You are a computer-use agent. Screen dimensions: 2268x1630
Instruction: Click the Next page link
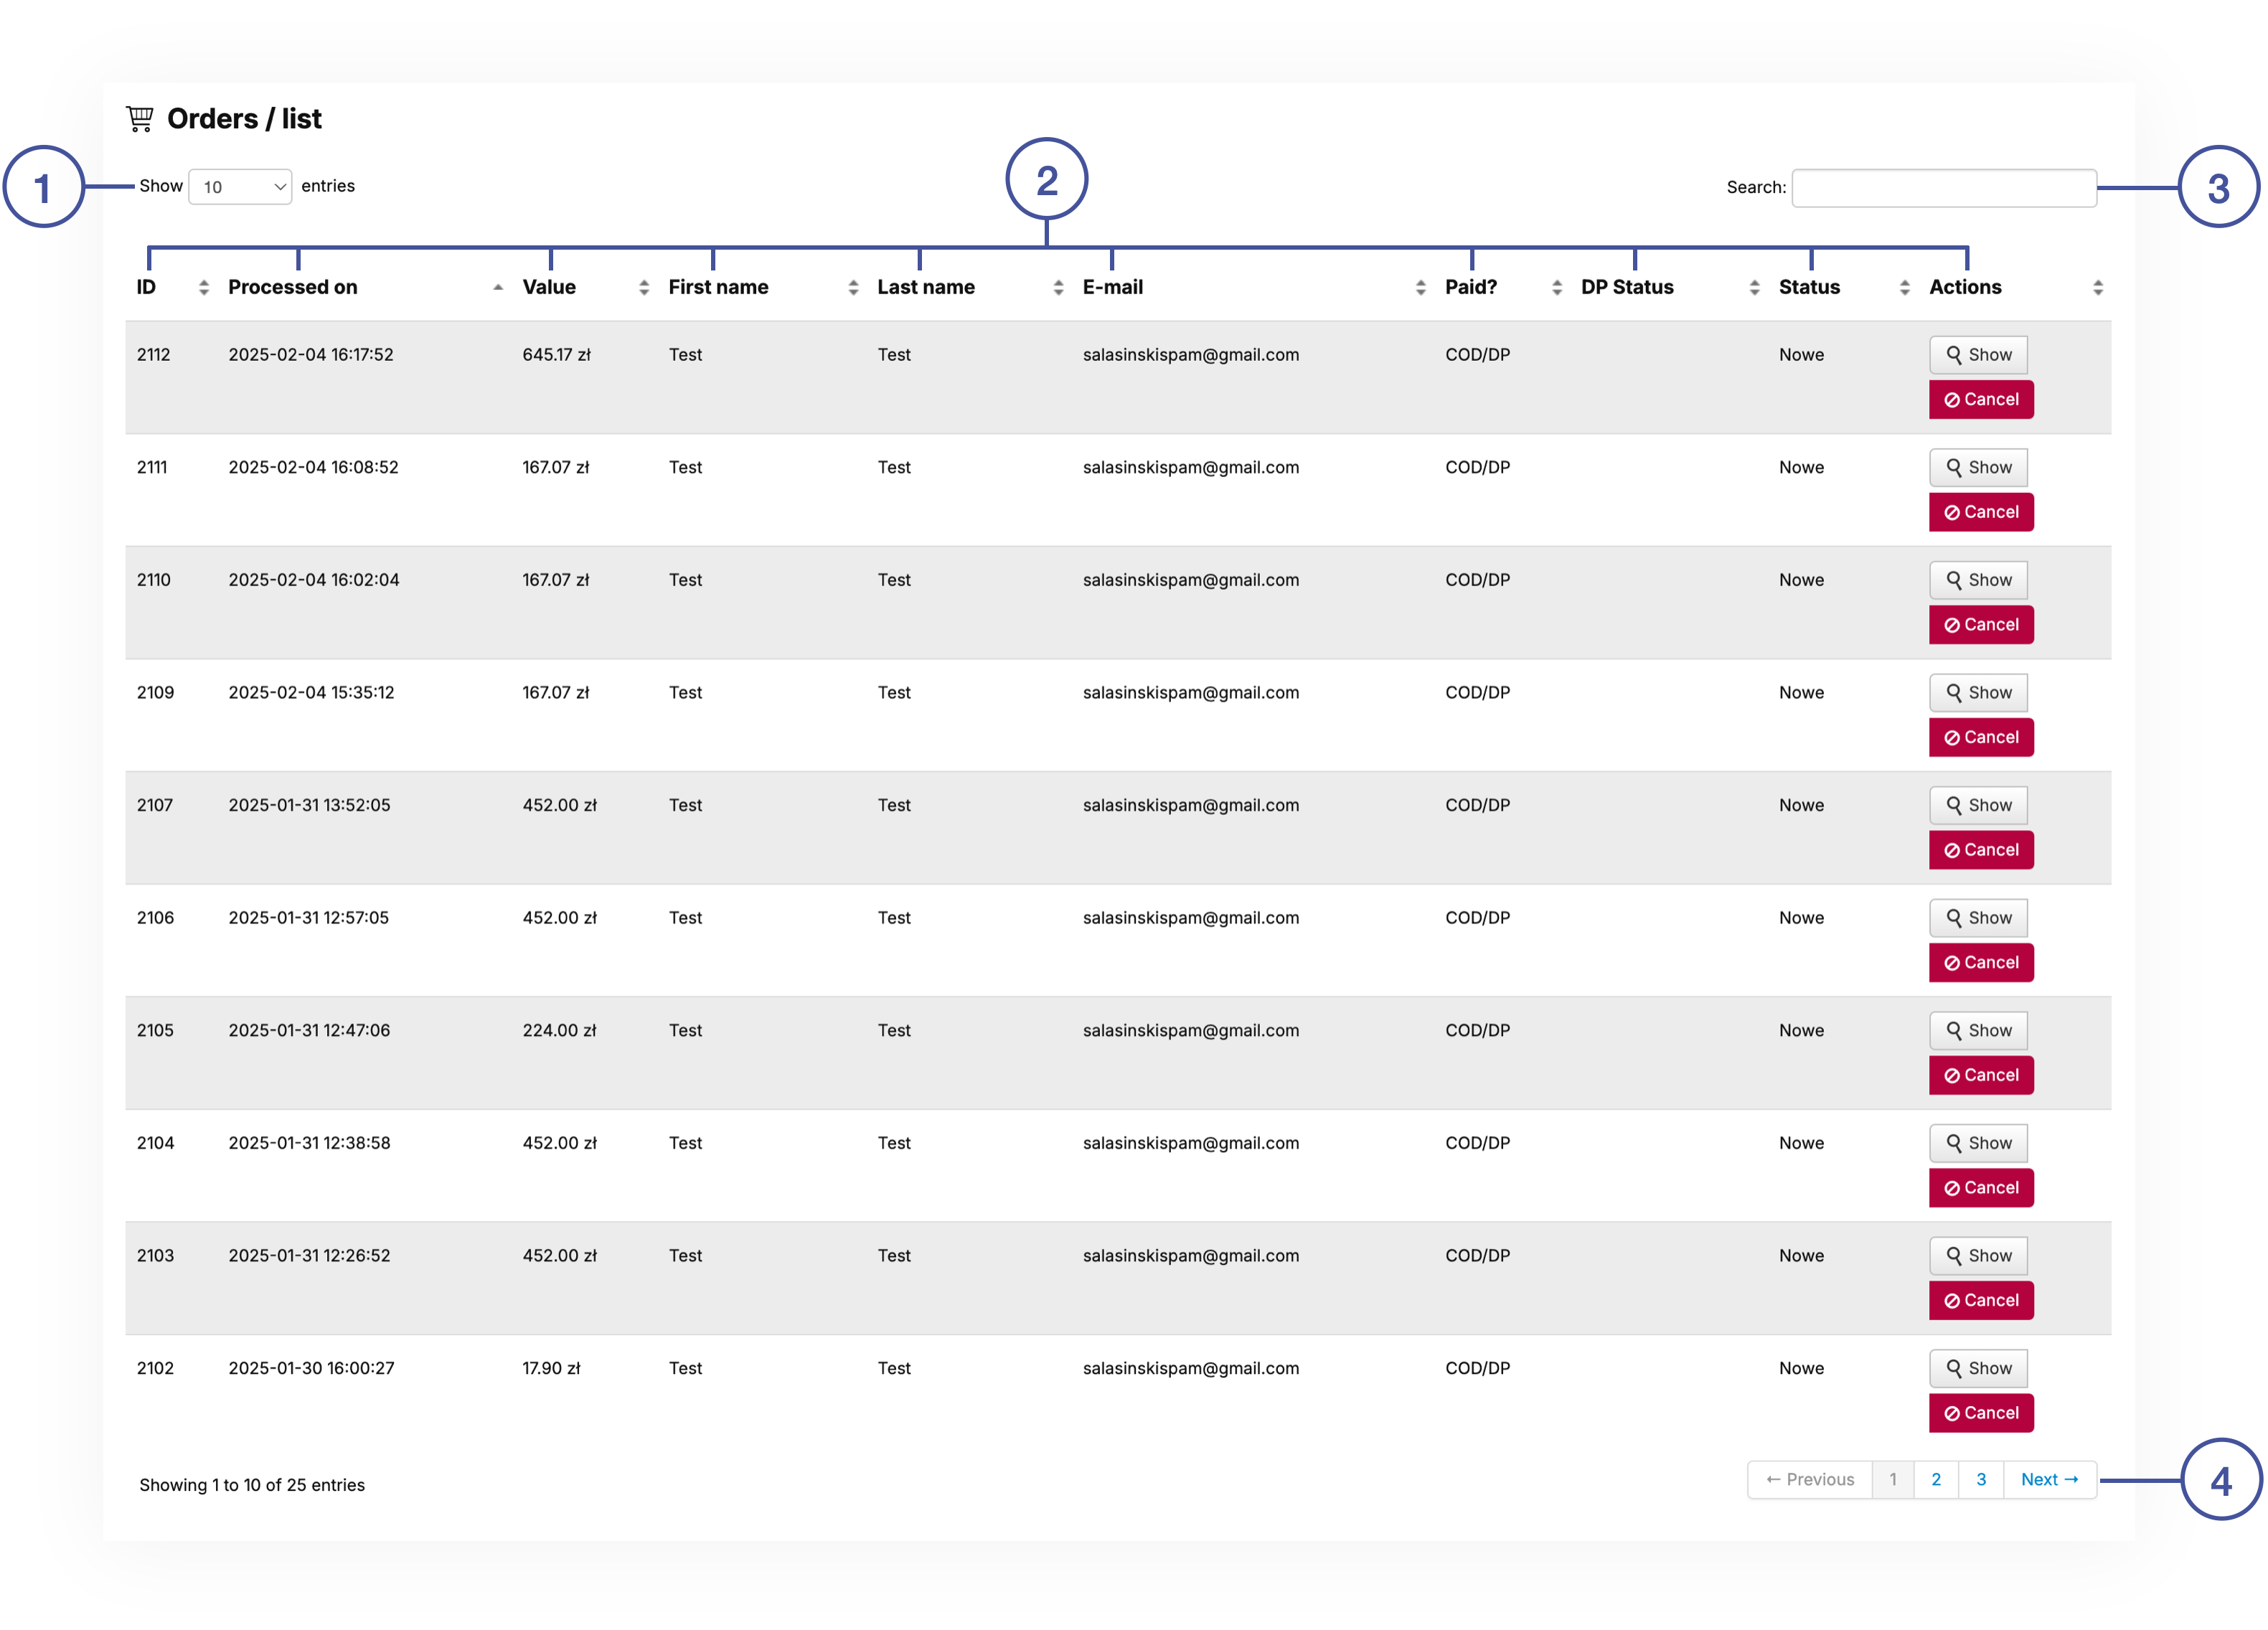(x=2048, y=1479)
